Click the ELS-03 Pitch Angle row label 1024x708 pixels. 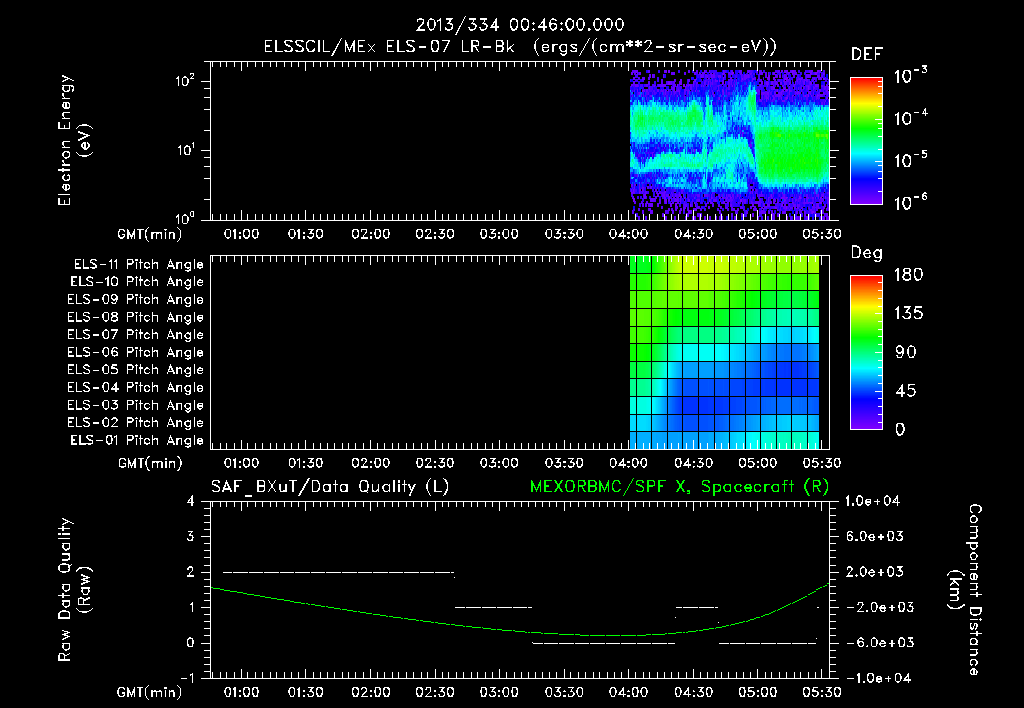[x=135, y=405]
